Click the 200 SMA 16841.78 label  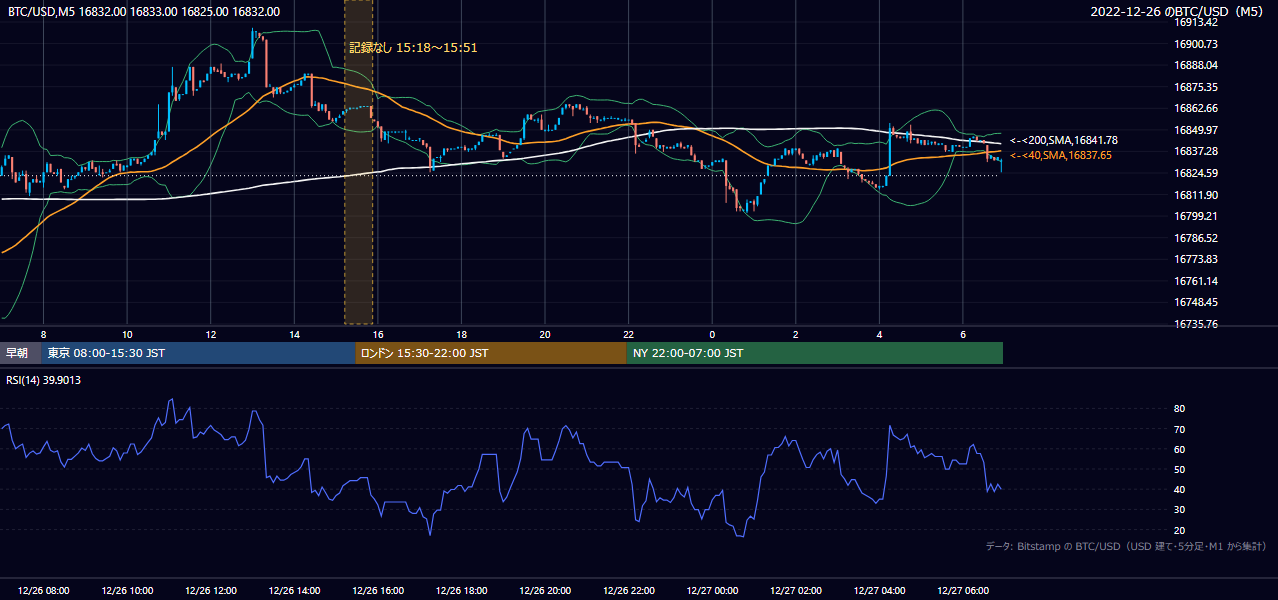pos(1064,141)
